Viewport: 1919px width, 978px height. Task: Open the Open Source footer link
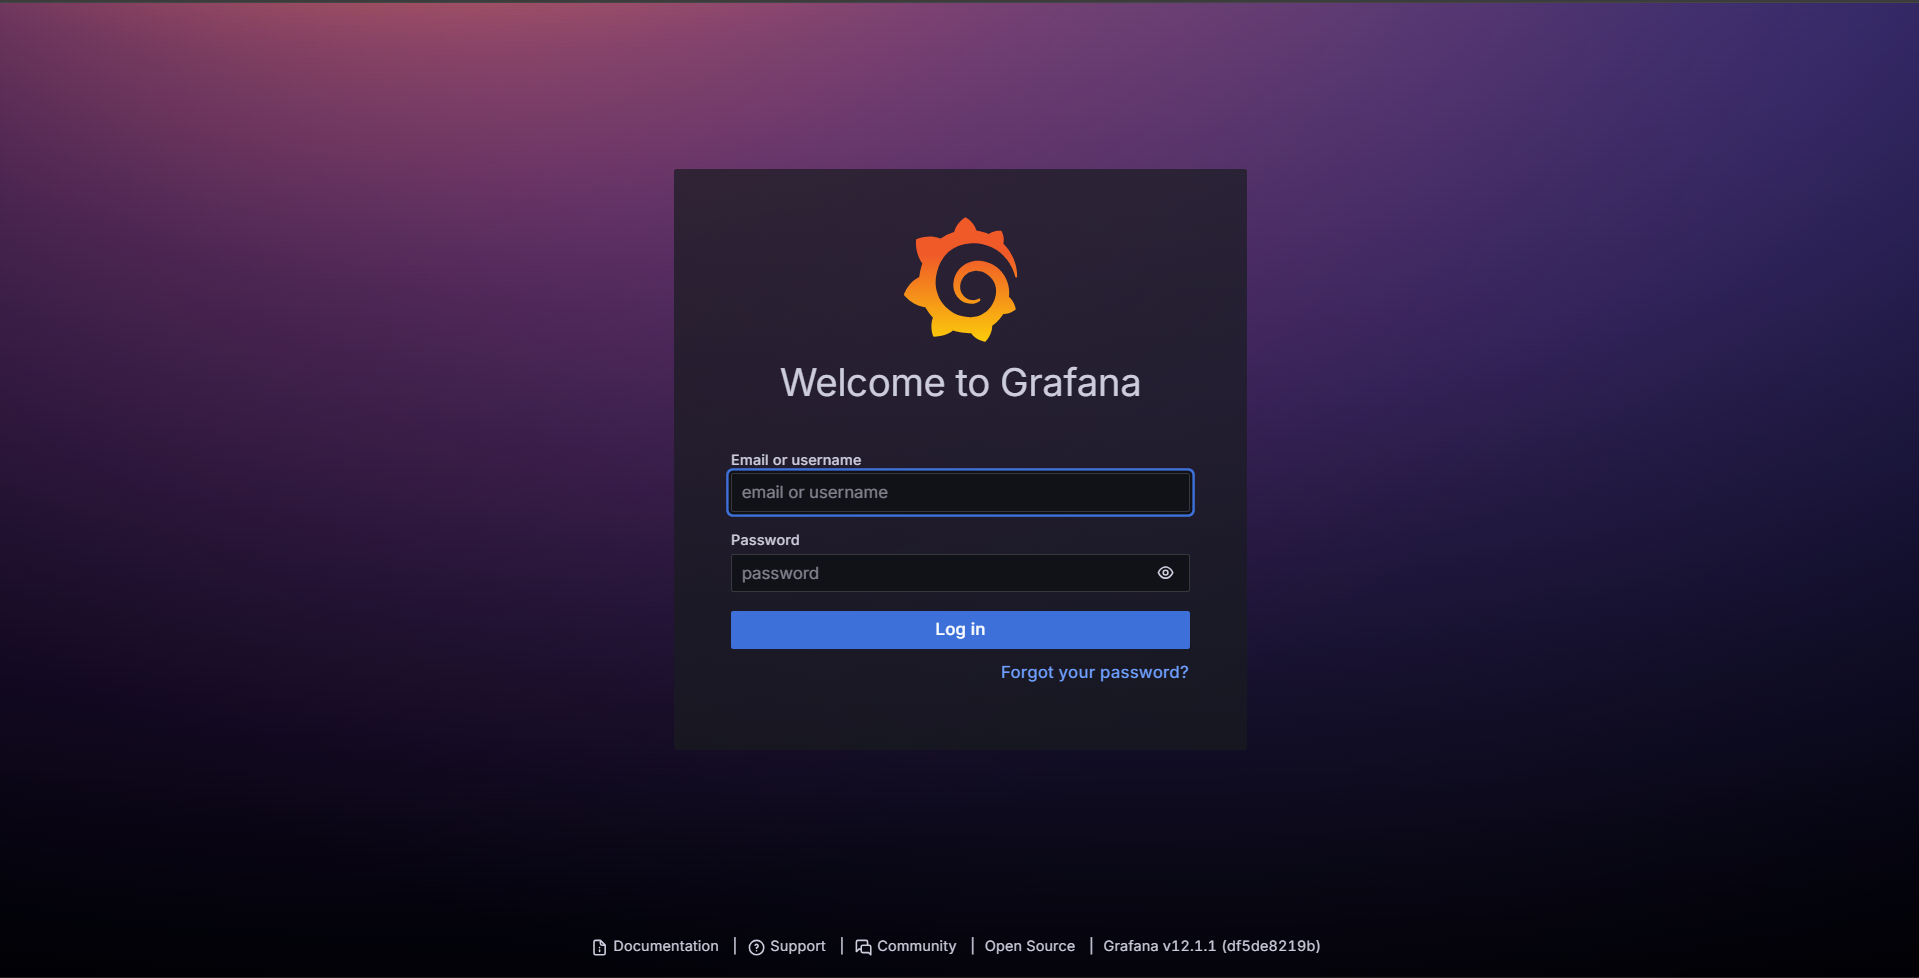pyautogui.click(x=1029, y=946)
